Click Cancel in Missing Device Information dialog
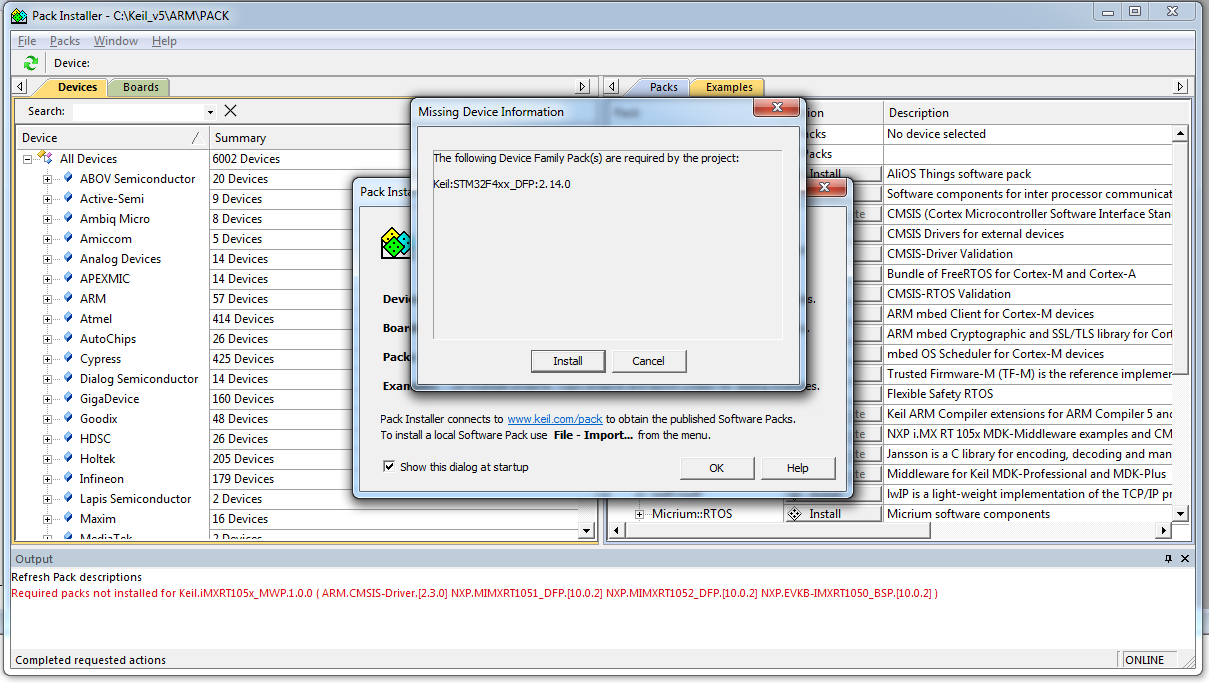 tap(648, 361)
